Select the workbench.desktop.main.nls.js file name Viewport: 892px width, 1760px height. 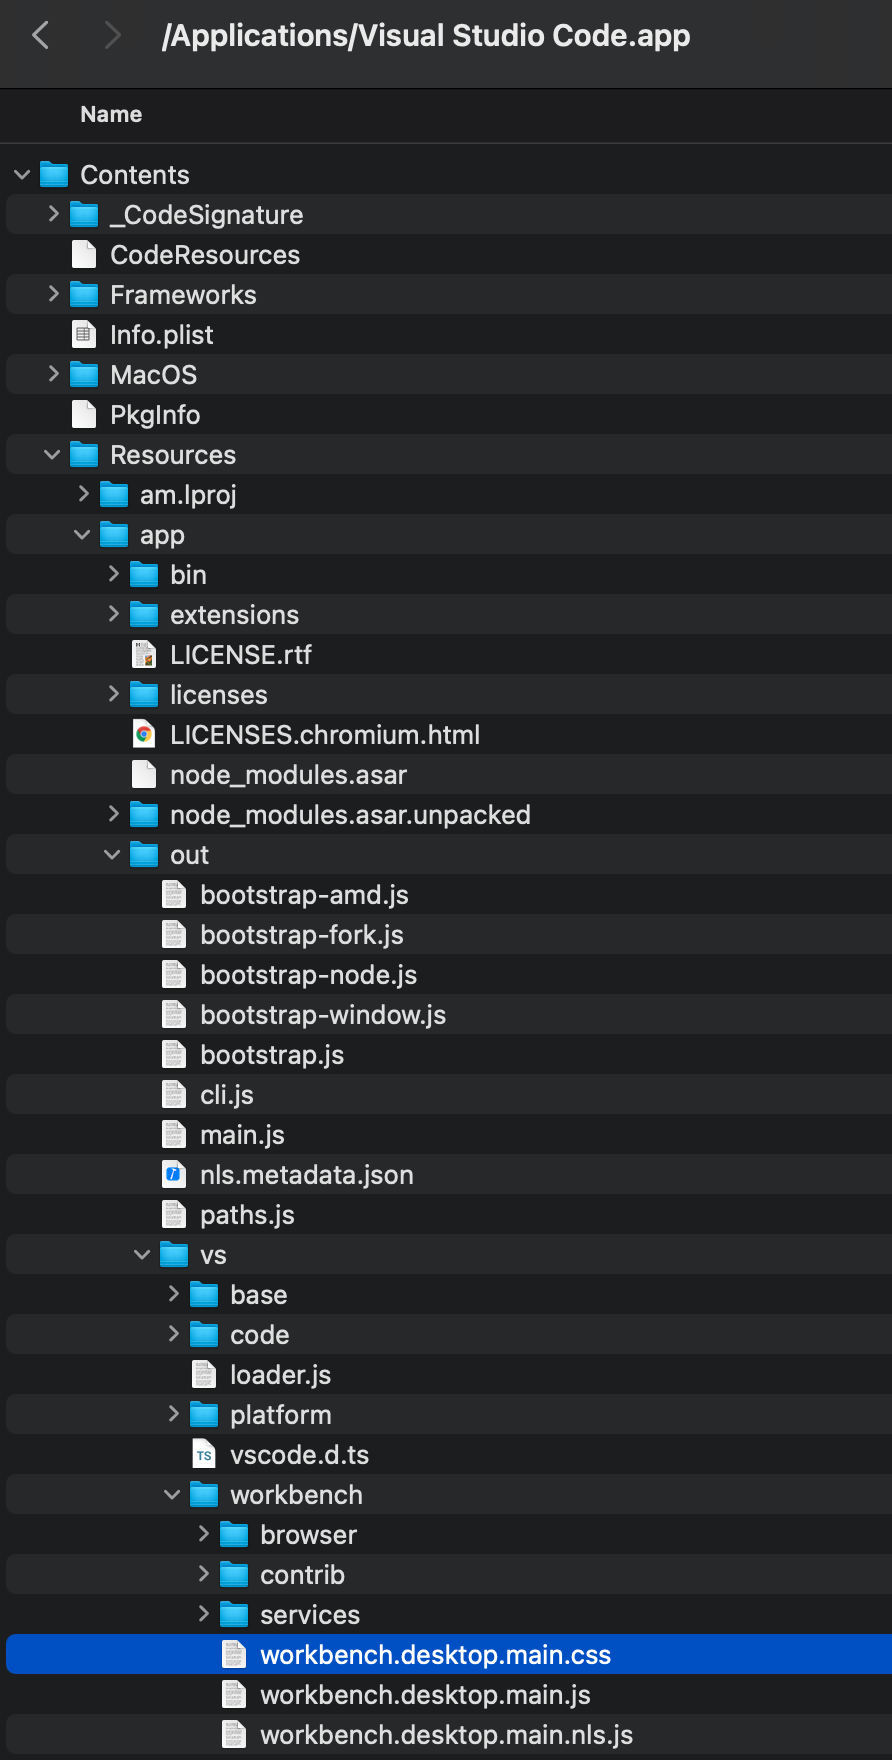coord(447,1735)
